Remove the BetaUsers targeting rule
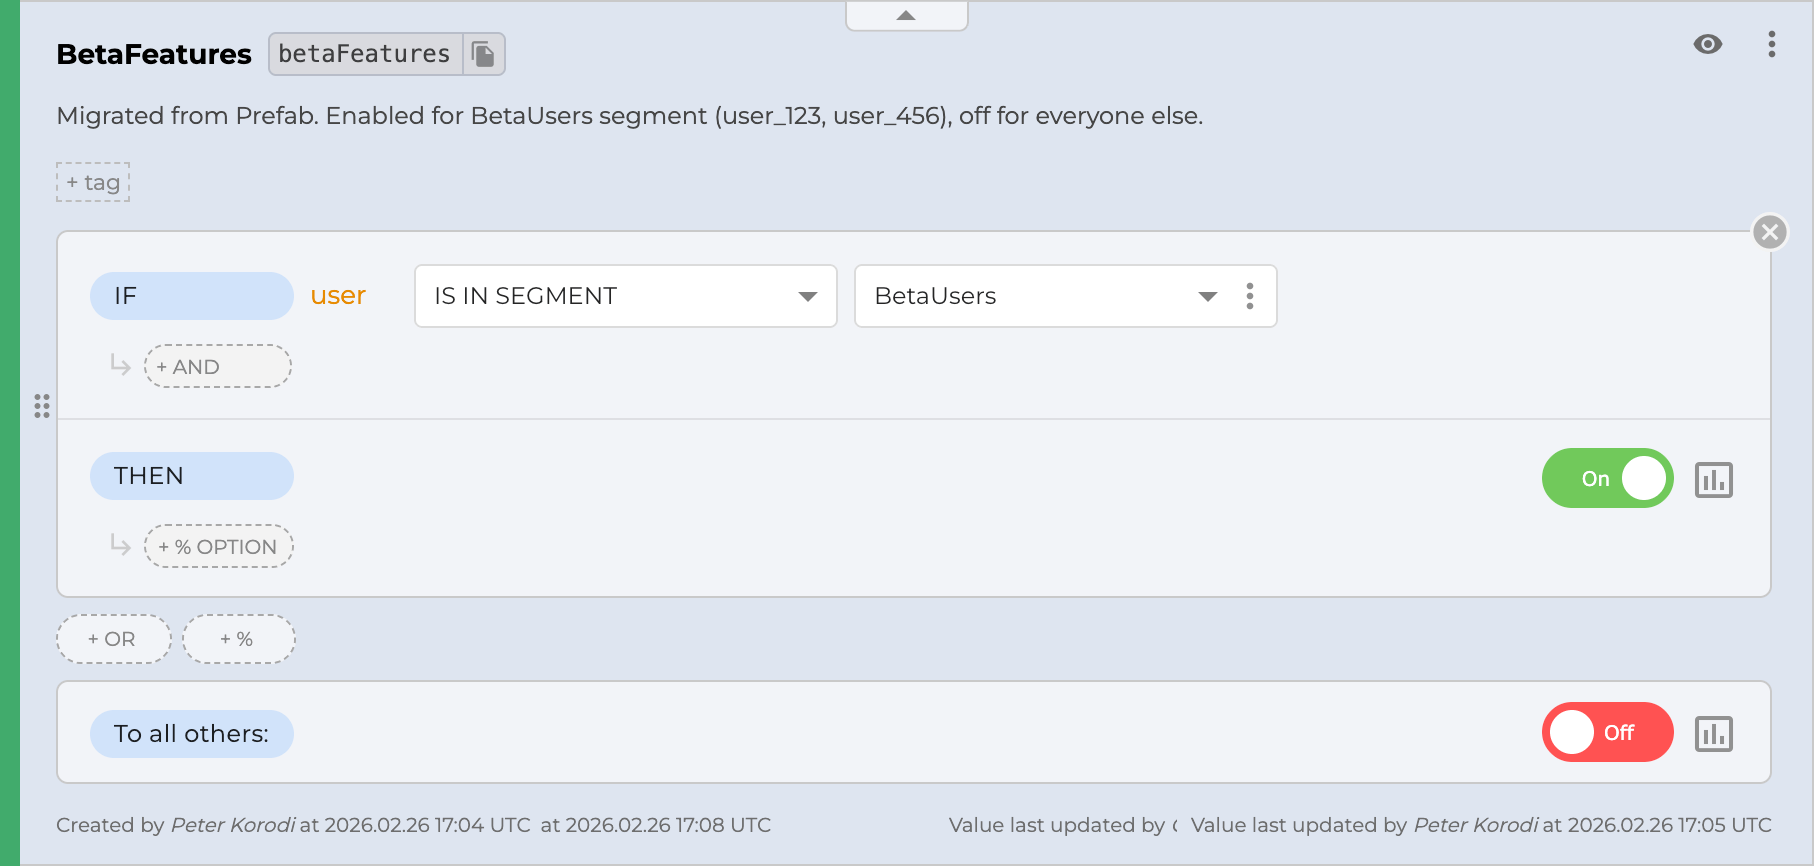The height and width of the screenshot is (866, 1814). 1769,232
